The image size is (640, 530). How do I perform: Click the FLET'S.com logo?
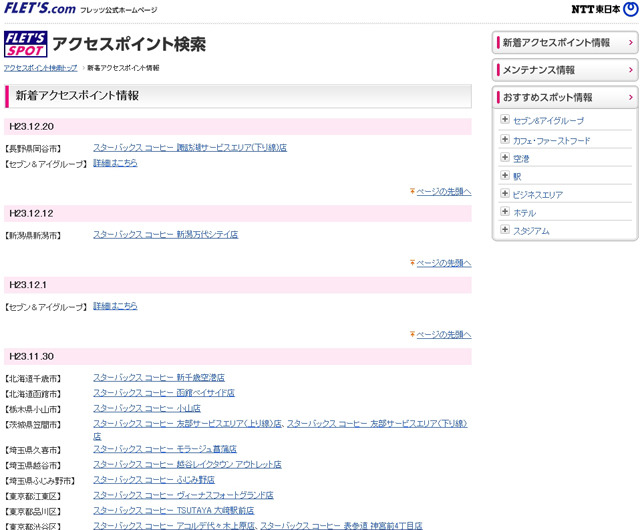point(40,8)
